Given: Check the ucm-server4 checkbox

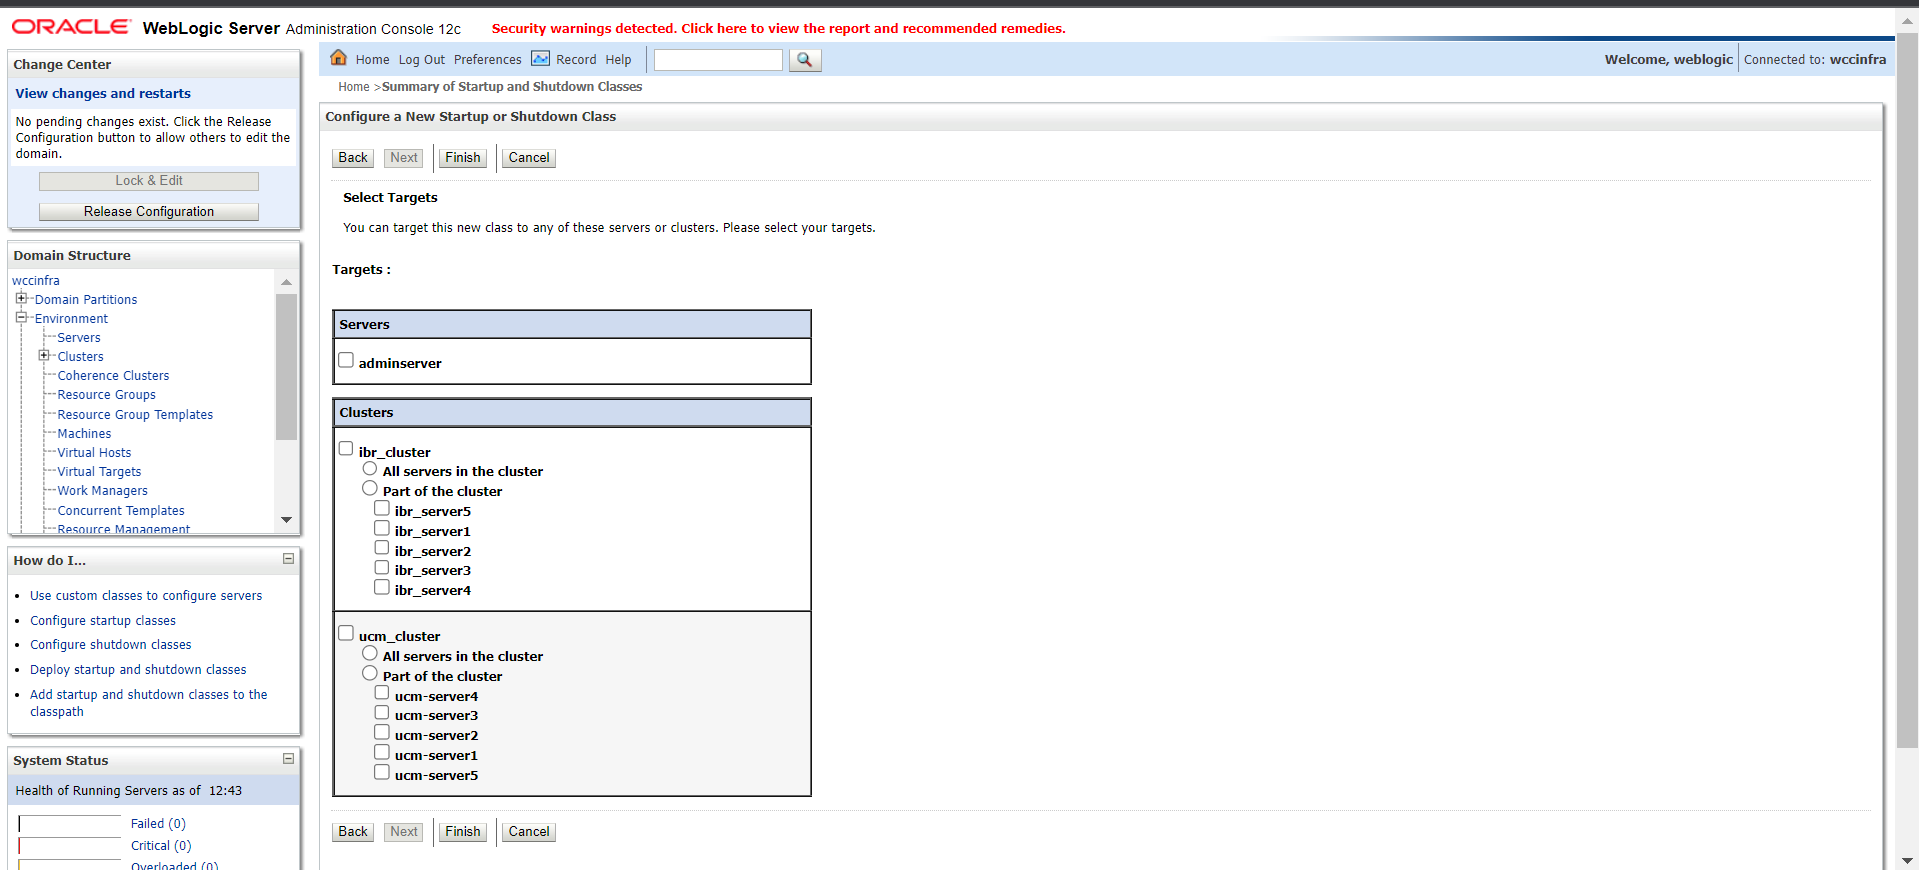Looking at the screenshot, I should 382,693.
